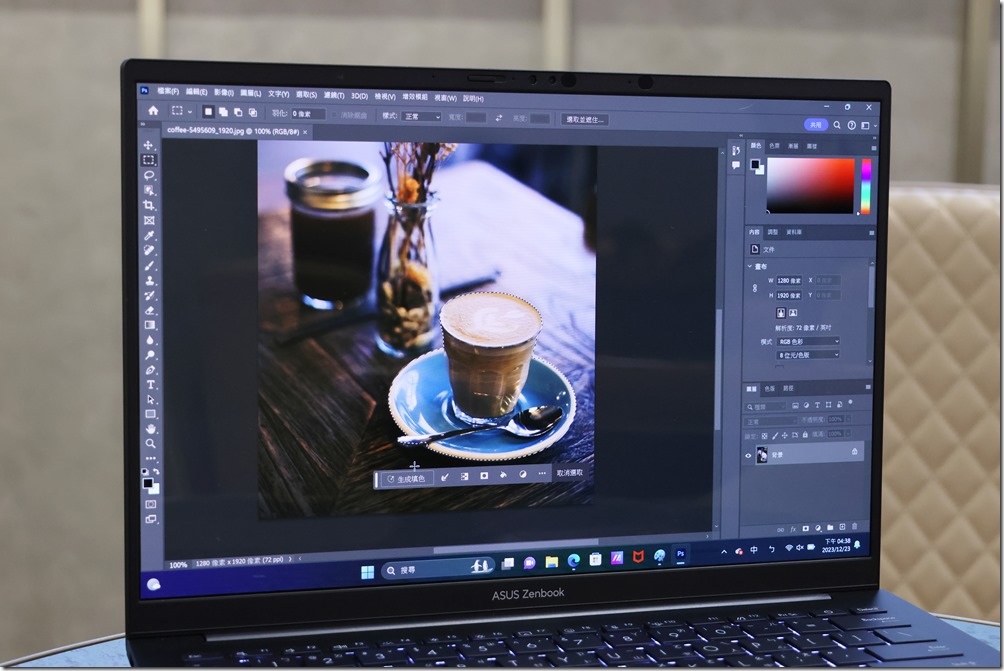Select the Lasso tool
The image size is (1004, 671).
pos(149,175)
